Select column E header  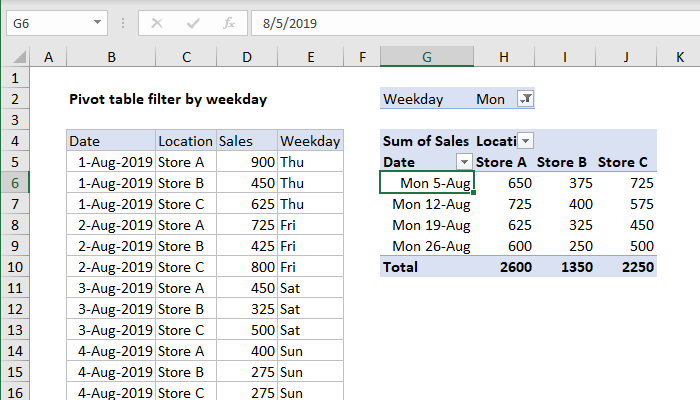311,57
